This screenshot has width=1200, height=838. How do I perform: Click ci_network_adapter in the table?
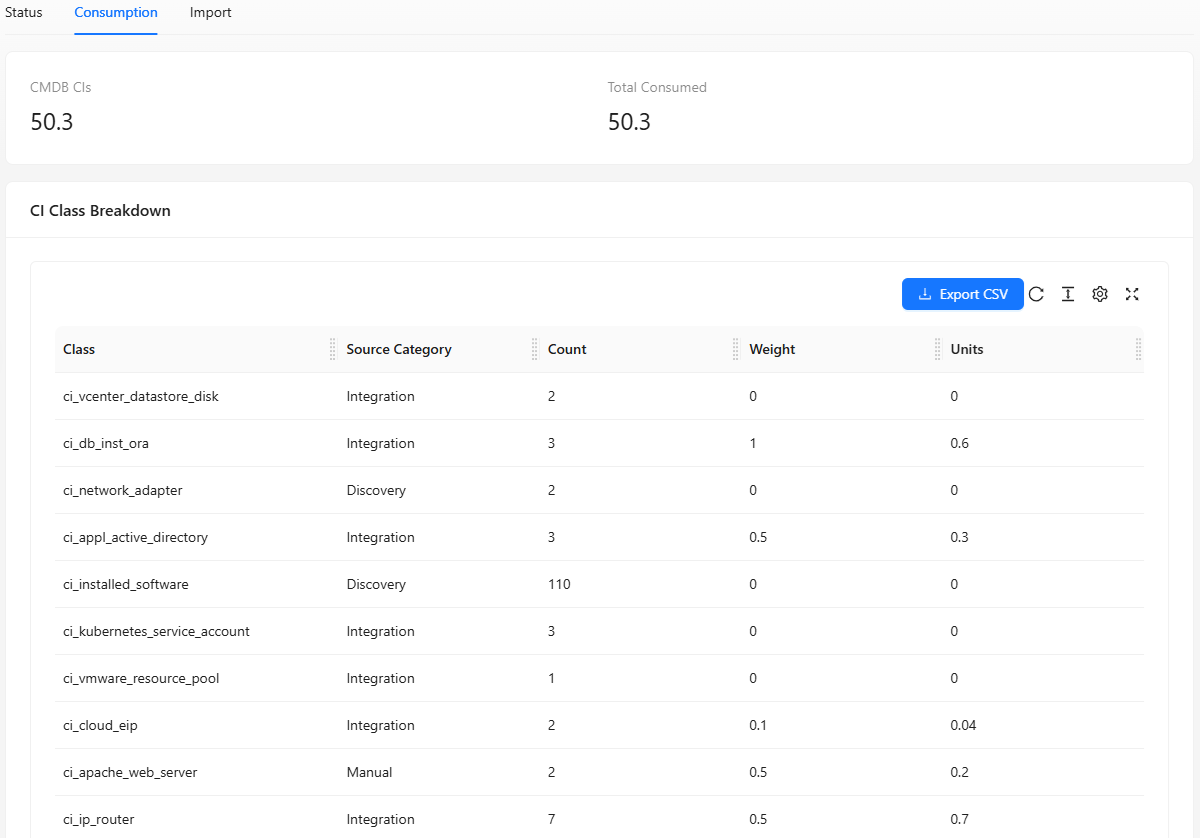click(123, 490)
